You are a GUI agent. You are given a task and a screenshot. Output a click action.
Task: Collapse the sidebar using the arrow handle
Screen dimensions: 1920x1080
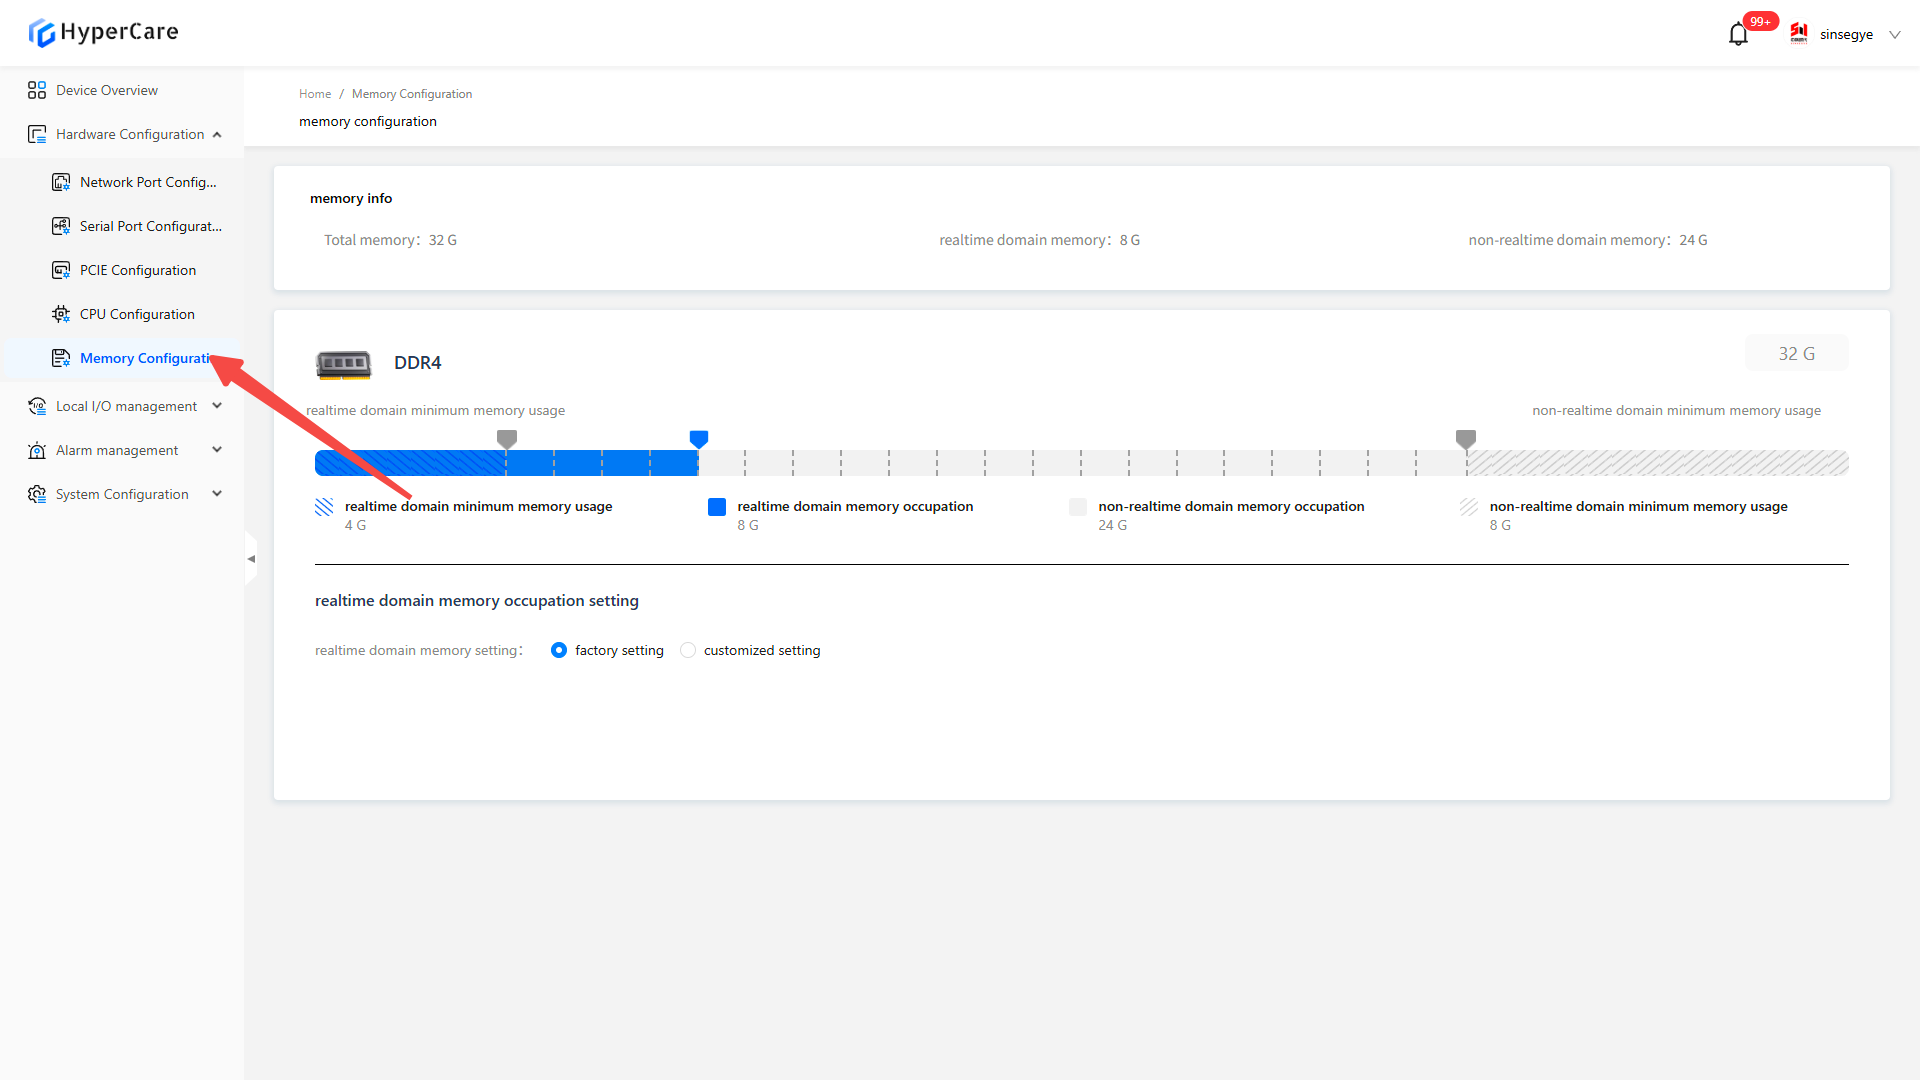(251, 559)
